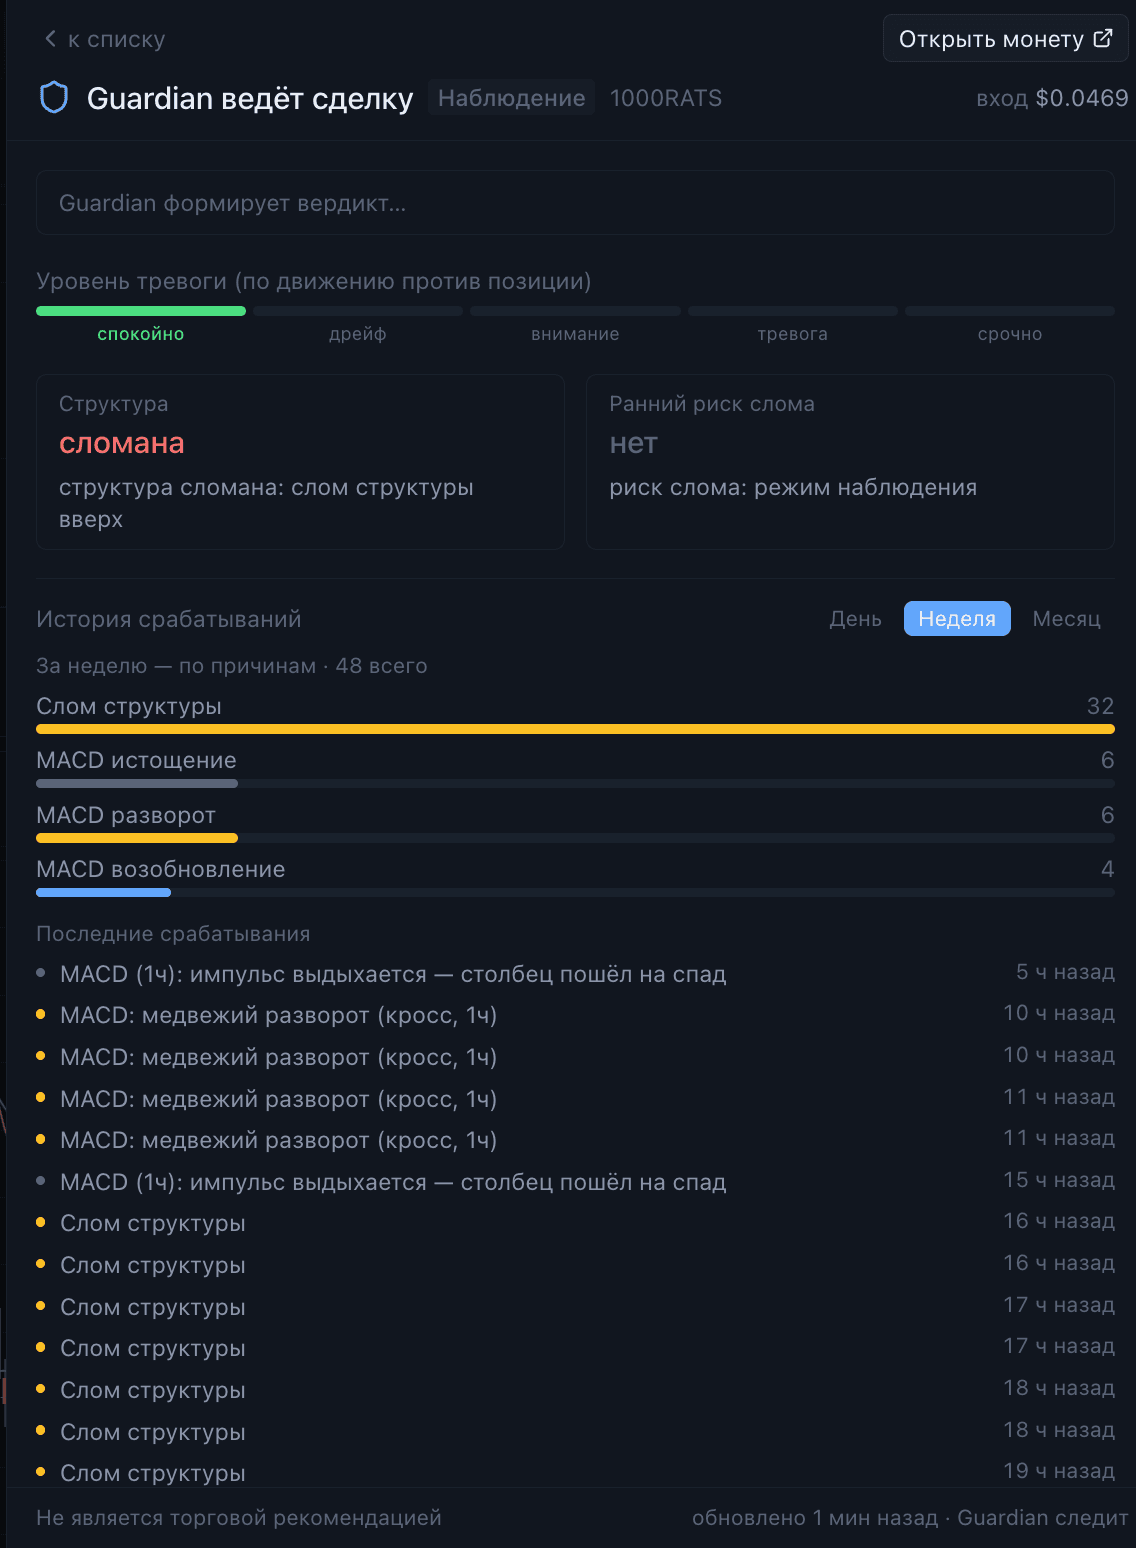1136x1548 pixels.
Task: Click the 'Guardian формирует вердикт' field
Action: pyautogui.click(x=575, y=203)
